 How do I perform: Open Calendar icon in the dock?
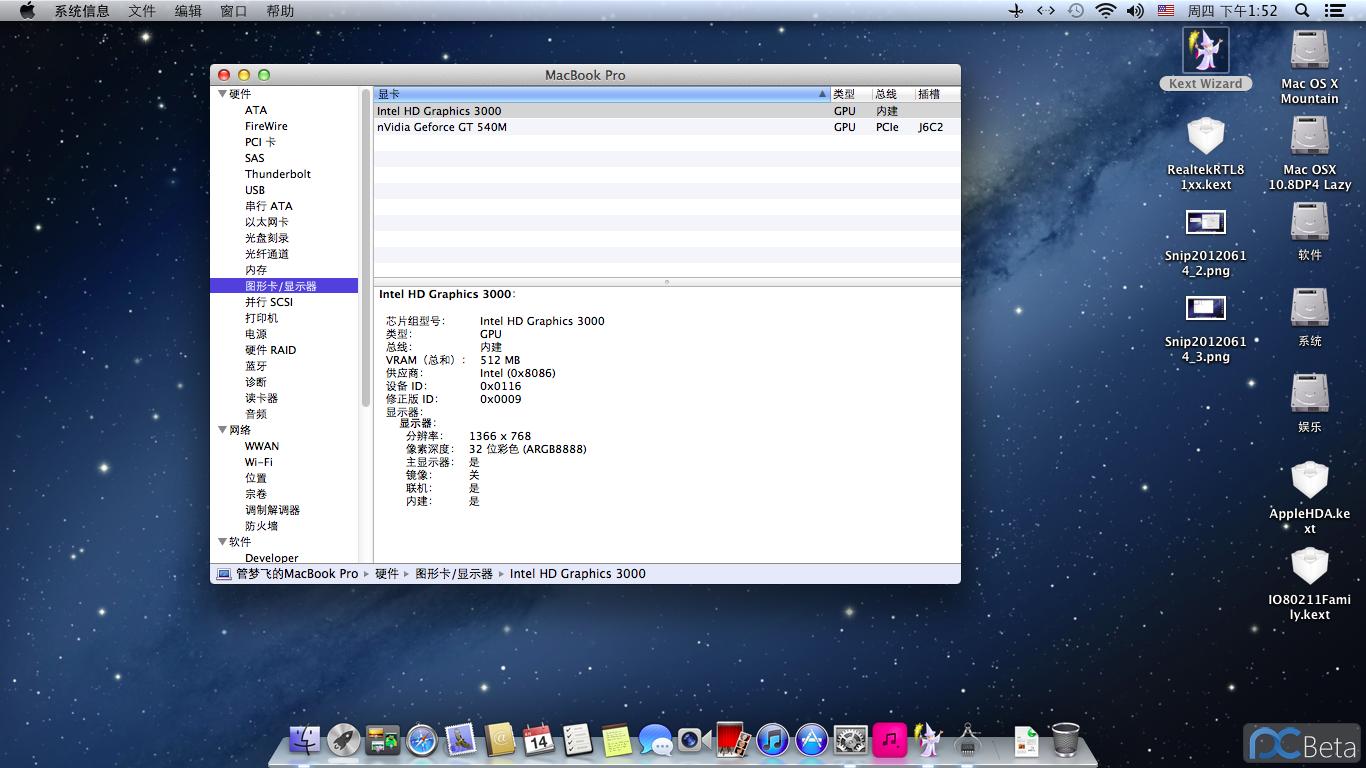538,740
